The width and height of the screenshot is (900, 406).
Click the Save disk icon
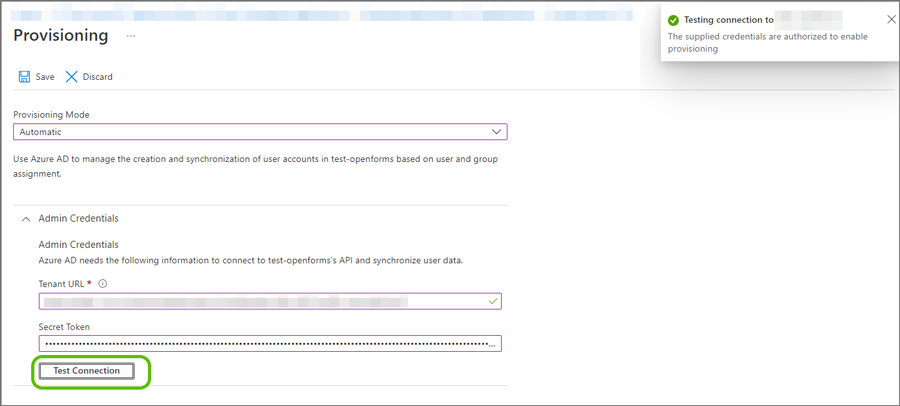tap(24, 77)
